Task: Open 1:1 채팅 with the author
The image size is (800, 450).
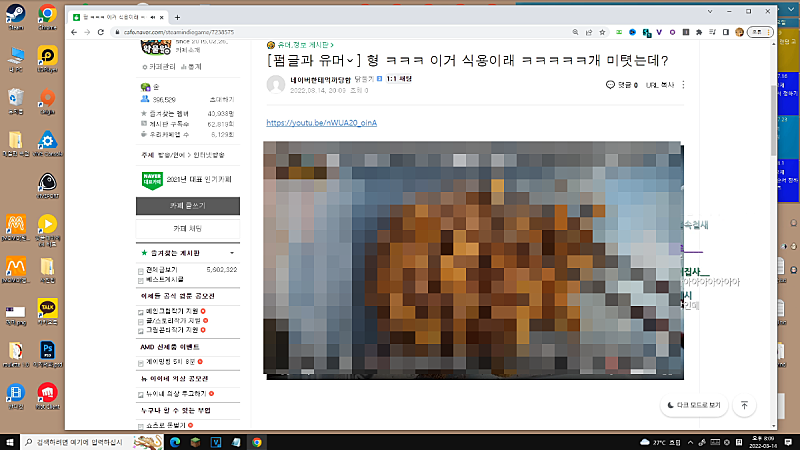Action: [399, 79]
